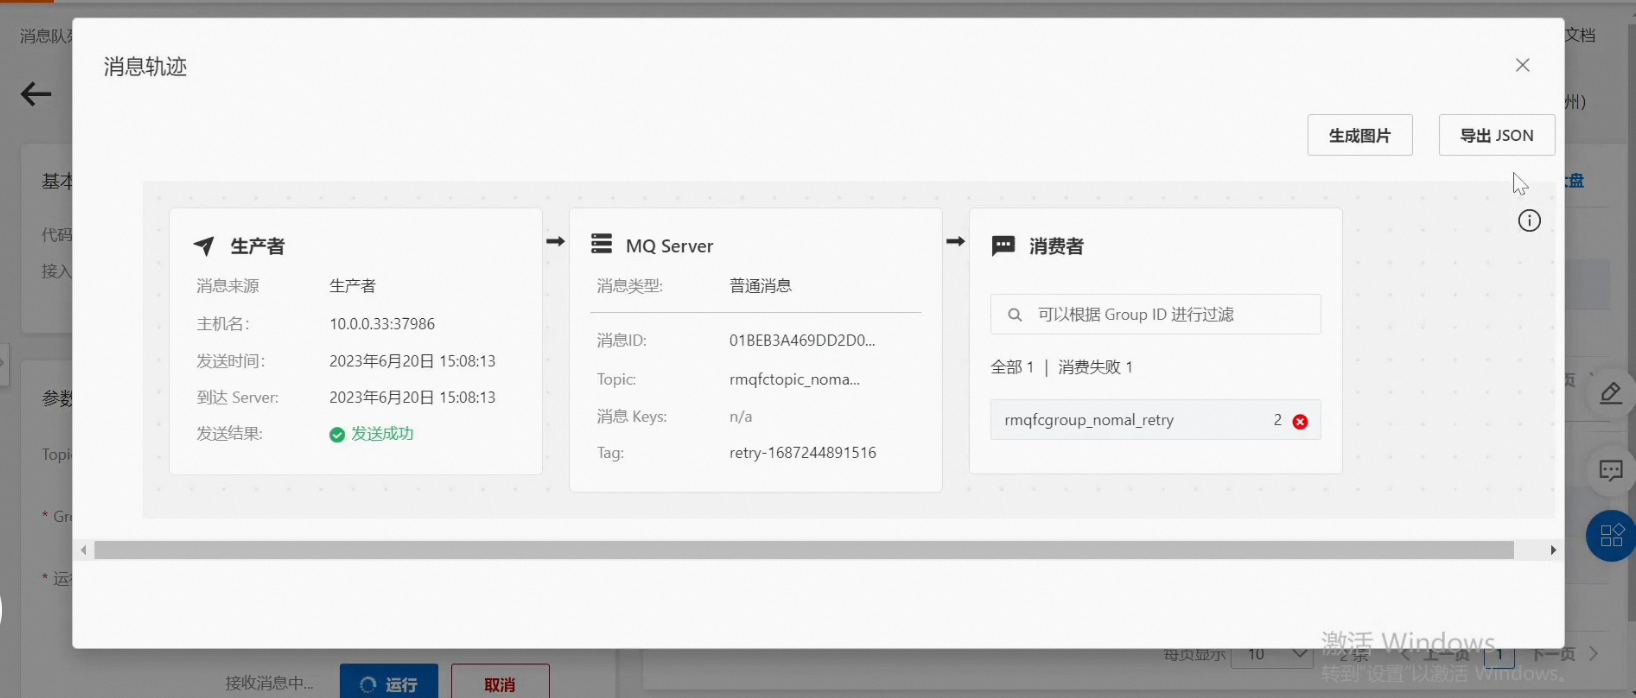
Task: Click the search magnifier icon
Action: tap(1014, 315)
